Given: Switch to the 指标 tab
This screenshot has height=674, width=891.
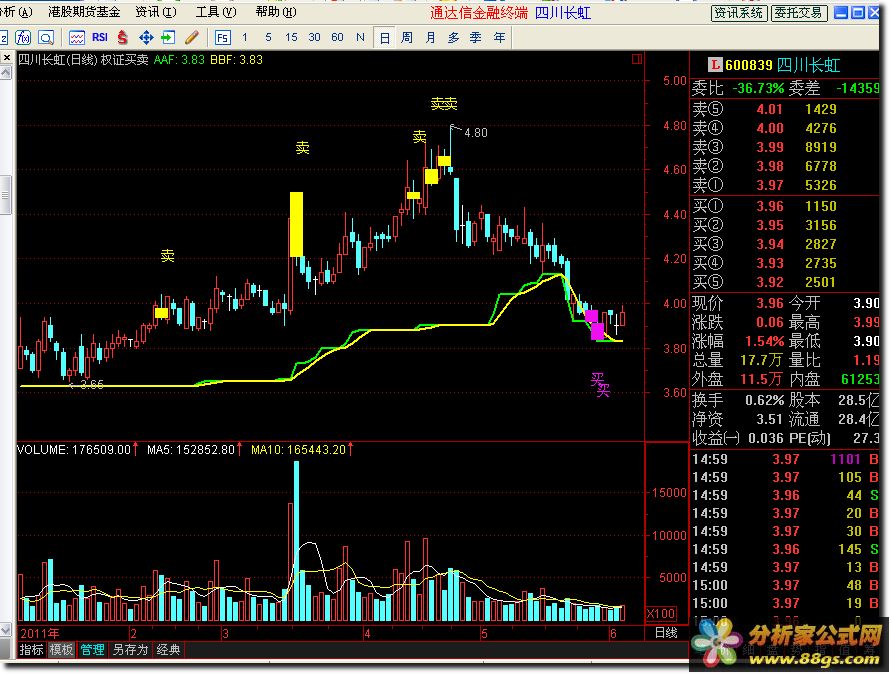Looking at the screenshot, I should pyautogui.click(x=31, y=650).
